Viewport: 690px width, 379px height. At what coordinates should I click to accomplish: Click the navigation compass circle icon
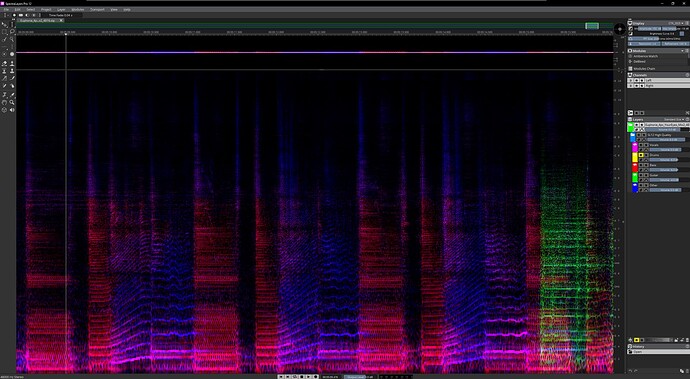tap(620, 29)
